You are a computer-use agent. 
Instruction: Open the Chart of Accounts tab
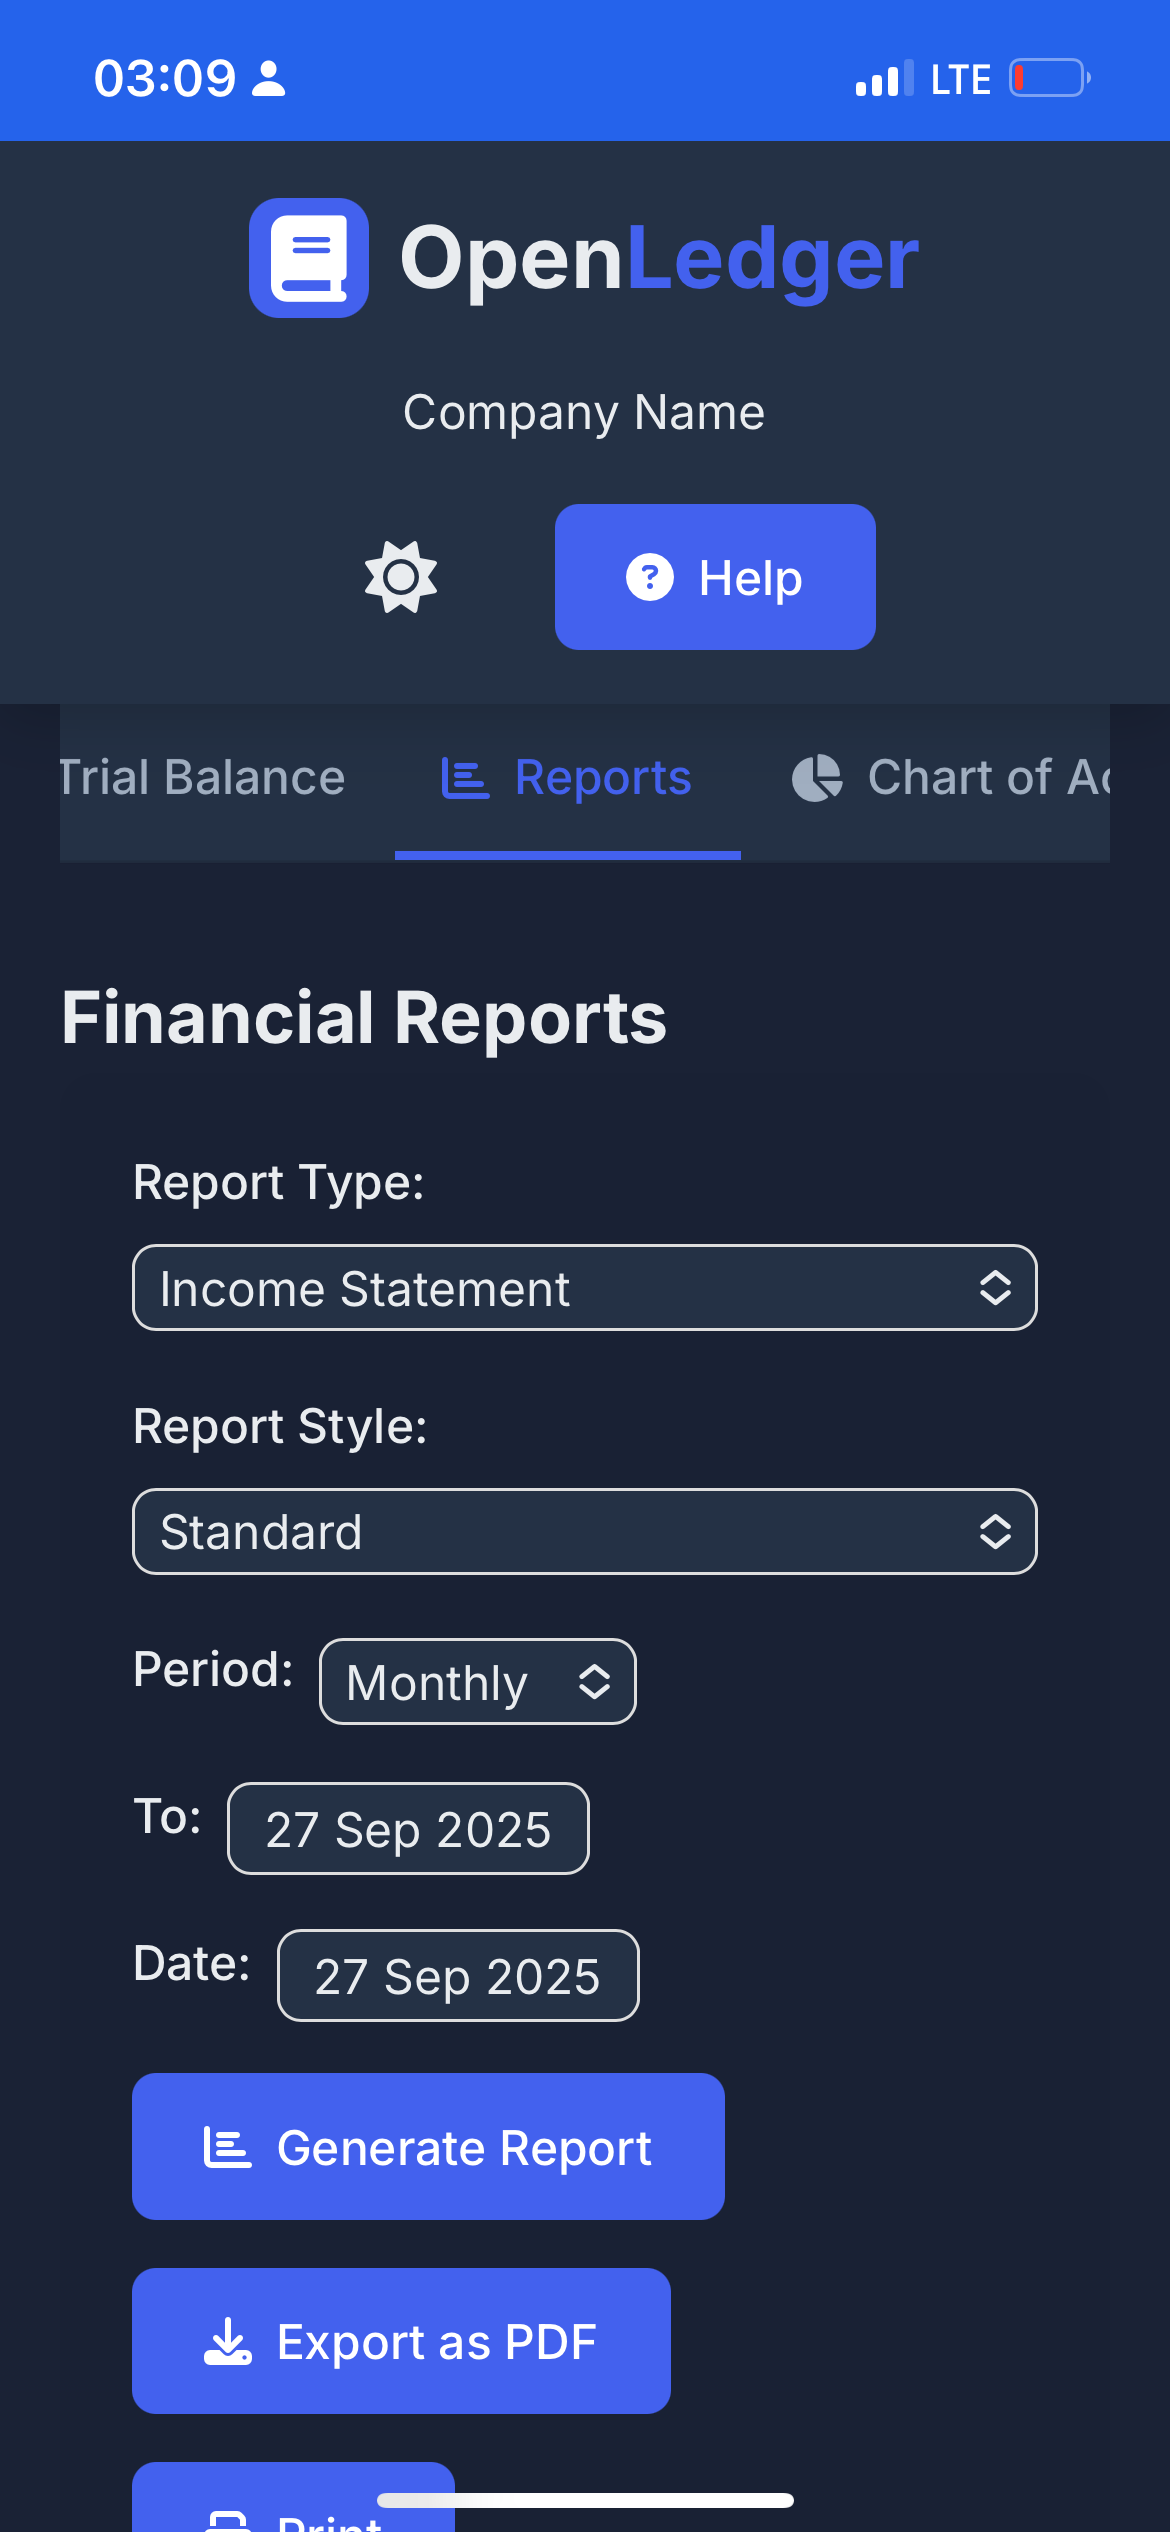pos(950,778)
